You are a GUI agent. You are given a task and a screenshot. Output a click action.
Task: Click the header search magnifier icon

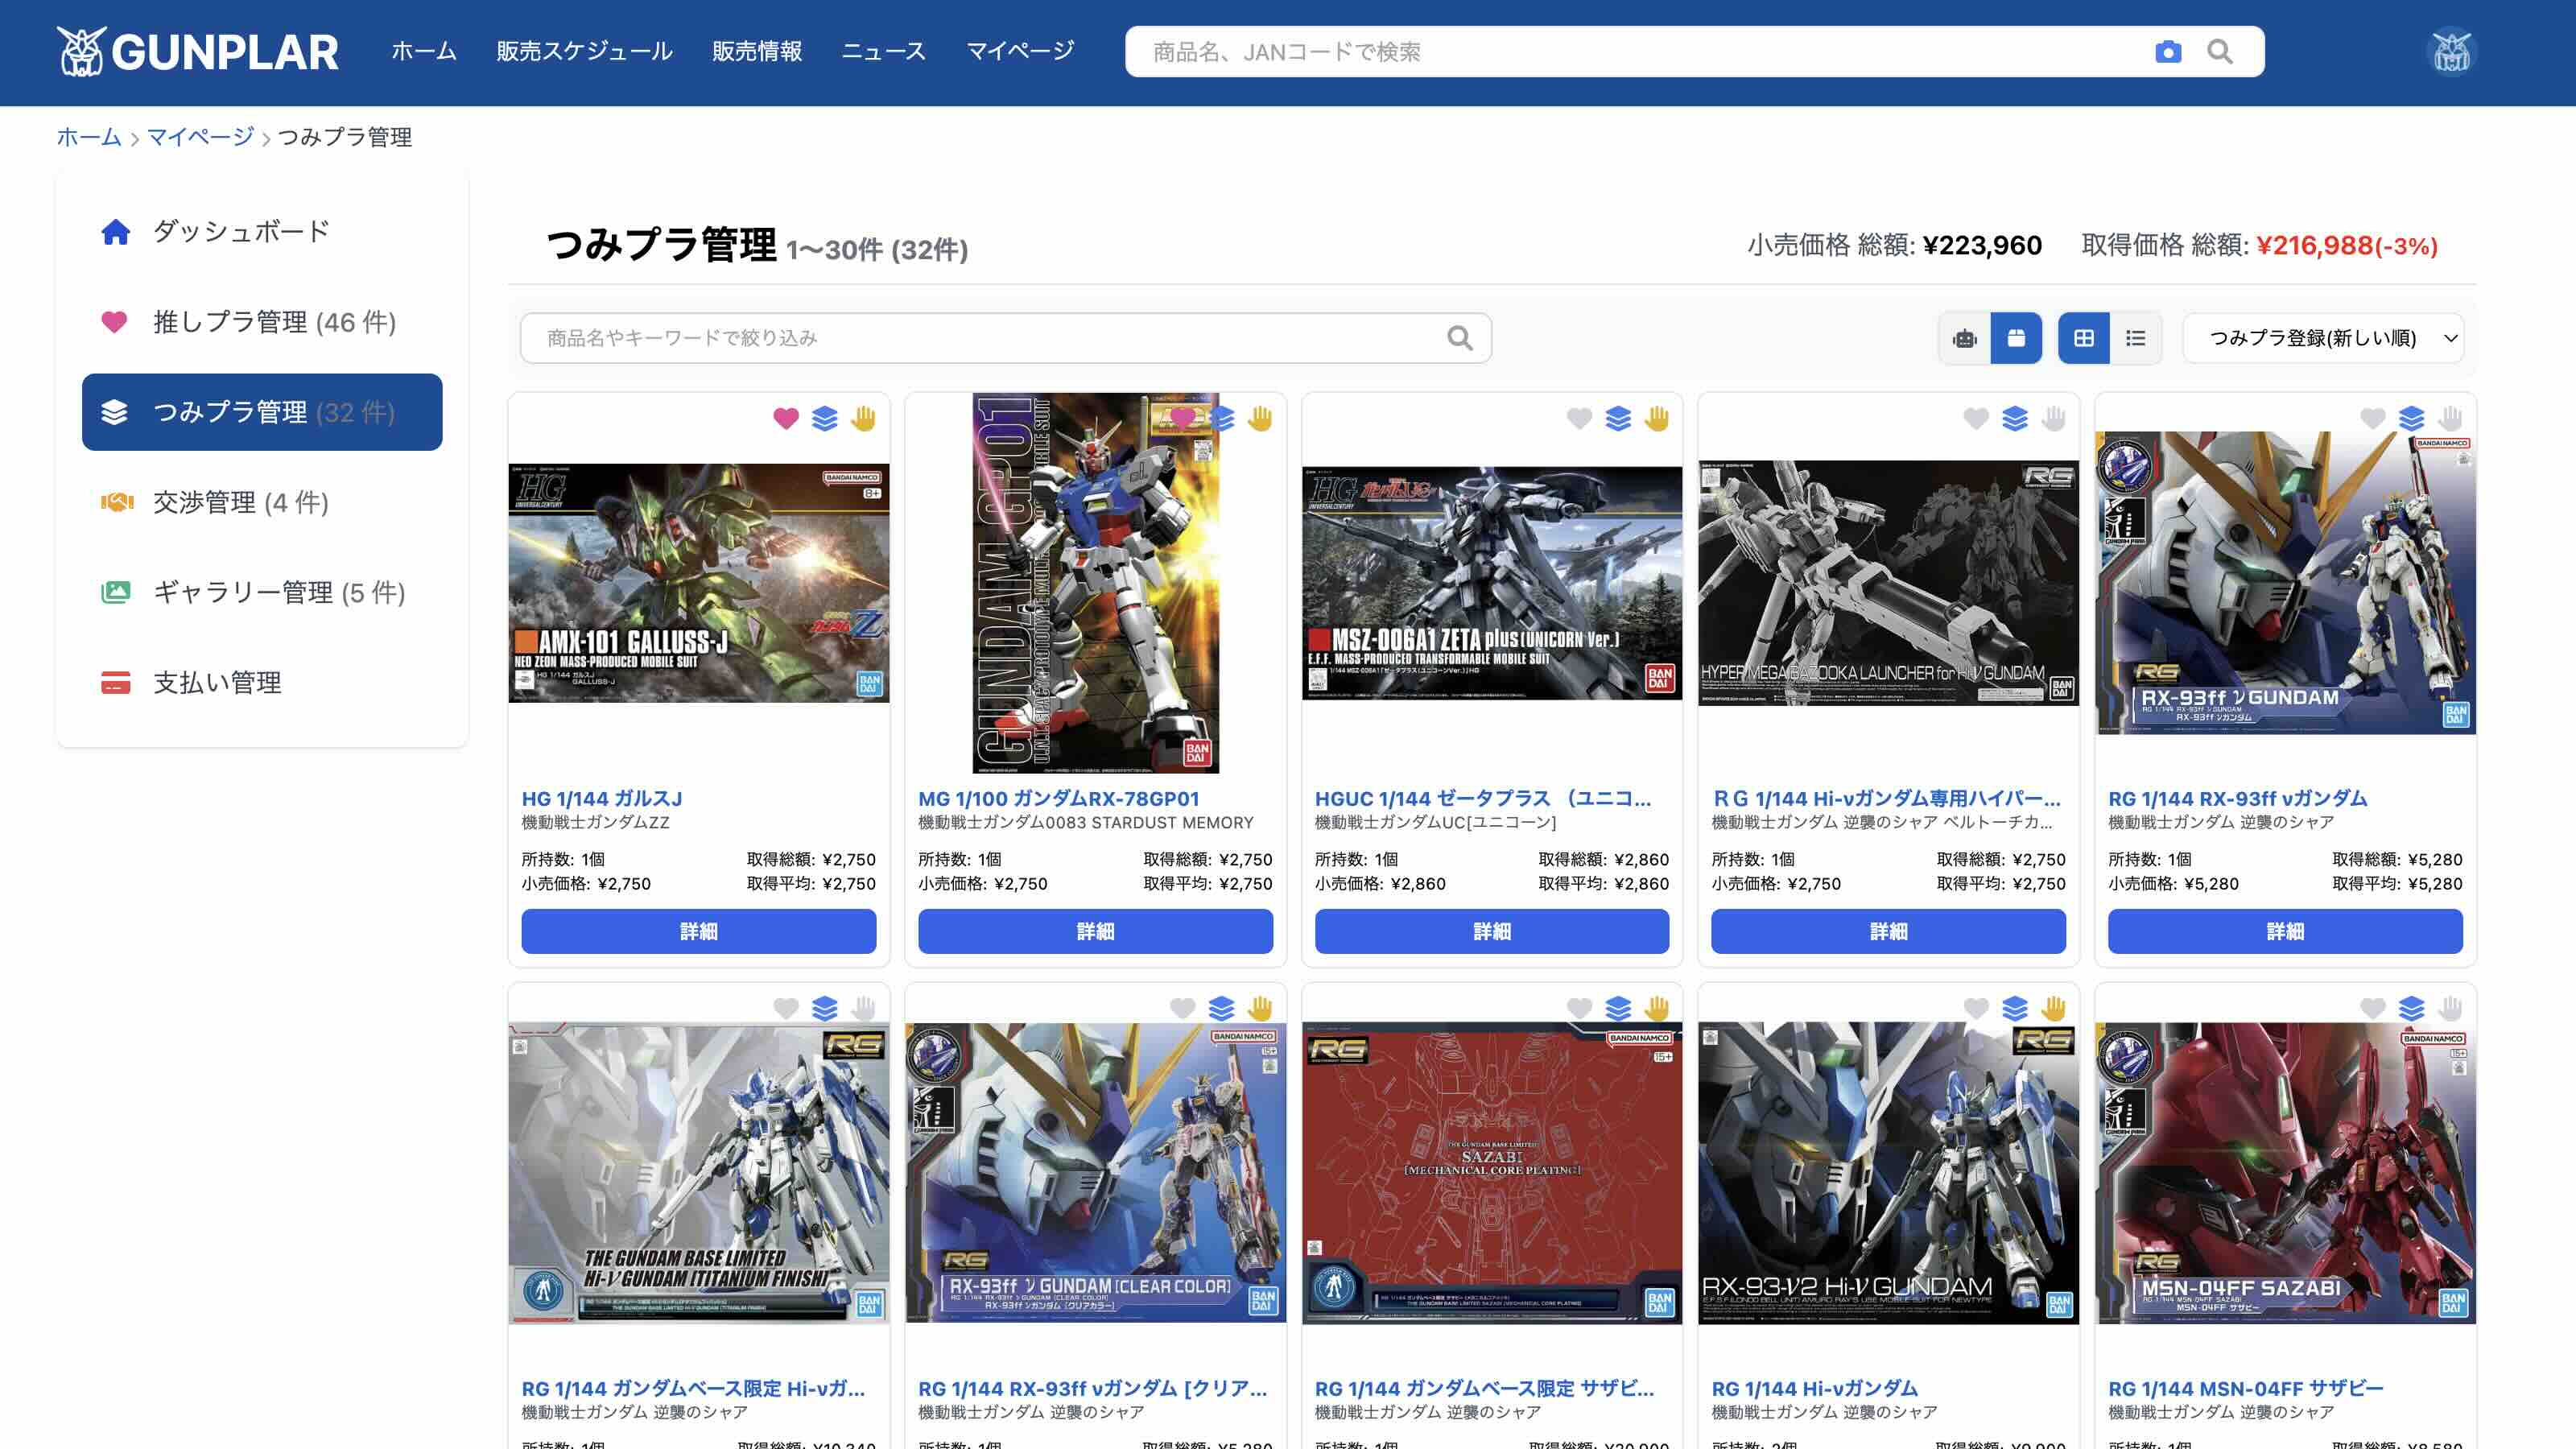tap(2219, 52)
